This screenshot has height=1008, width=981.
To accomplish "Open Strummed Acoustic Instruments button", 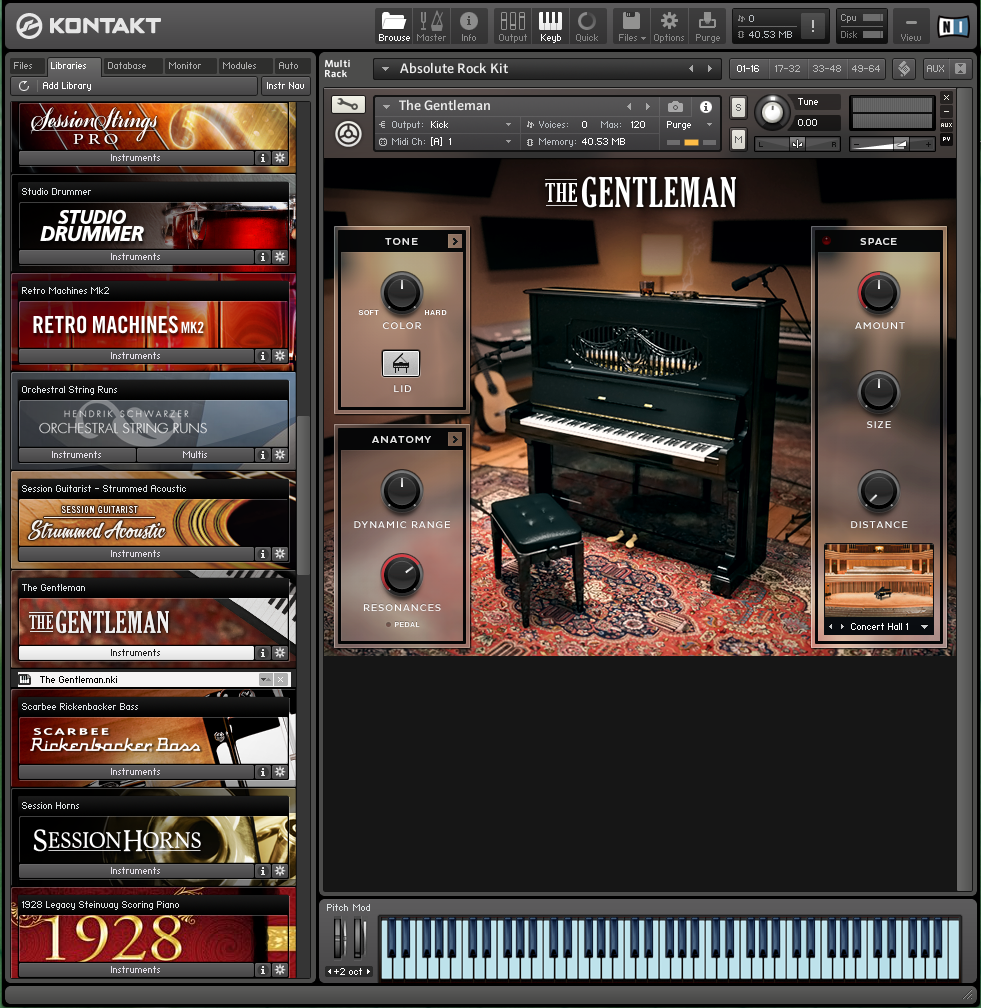I will point(136,554).
